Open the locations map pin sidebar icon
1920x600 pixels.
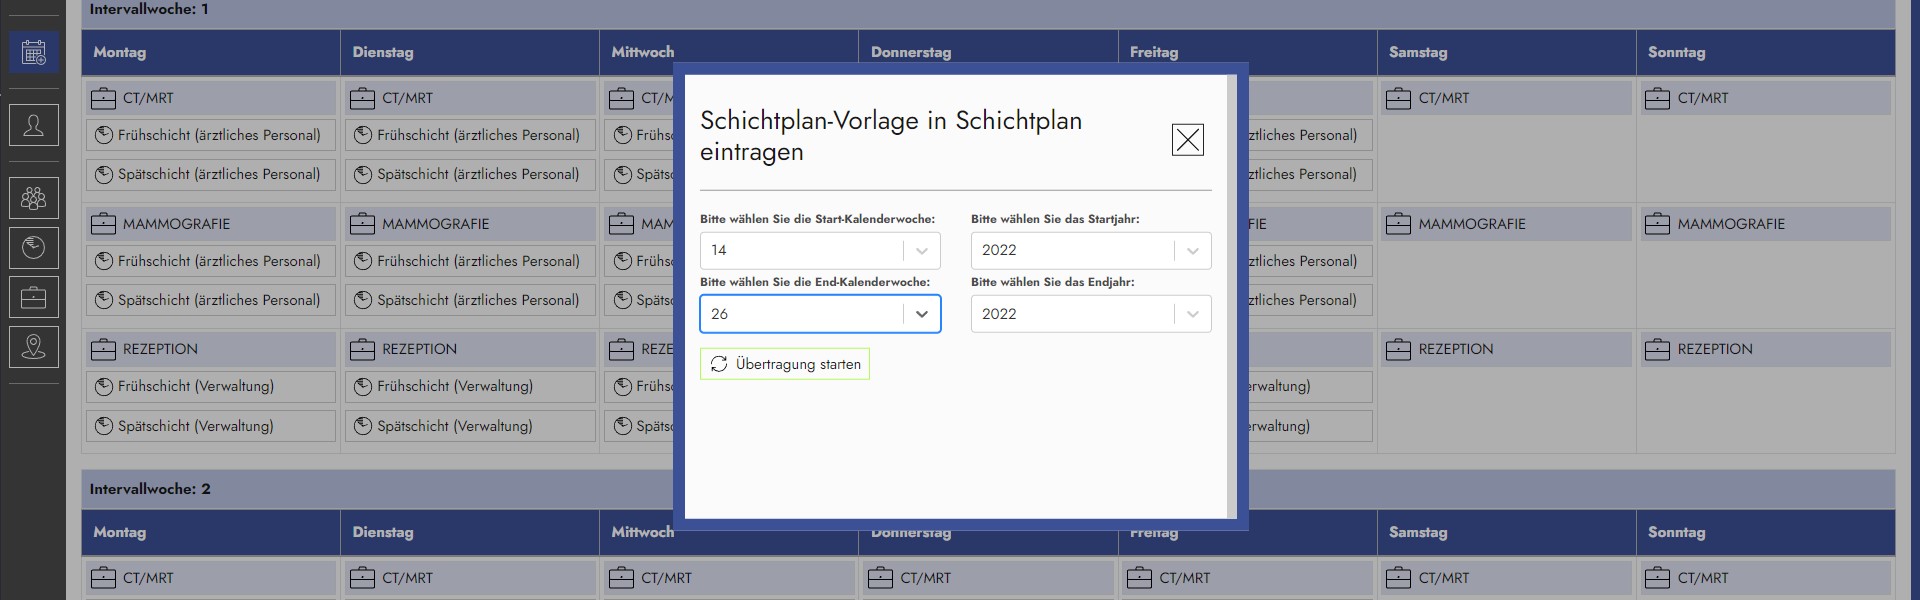point(34,347)
